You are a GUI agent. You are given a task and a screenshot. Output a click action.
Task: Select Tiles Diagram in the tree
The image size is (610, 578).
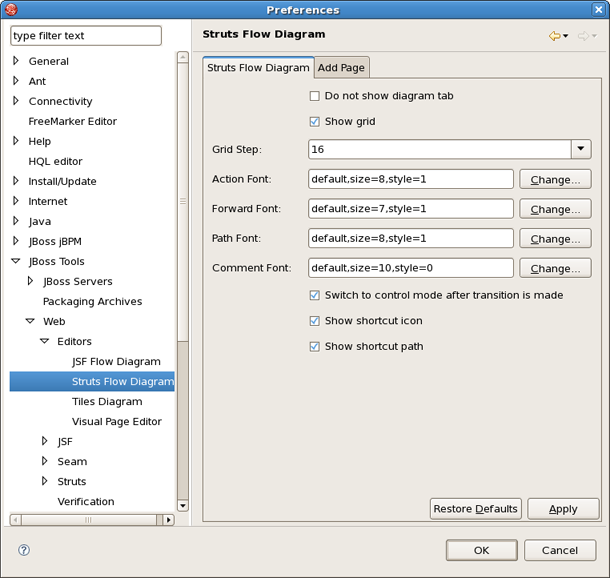tap(107, 401)
